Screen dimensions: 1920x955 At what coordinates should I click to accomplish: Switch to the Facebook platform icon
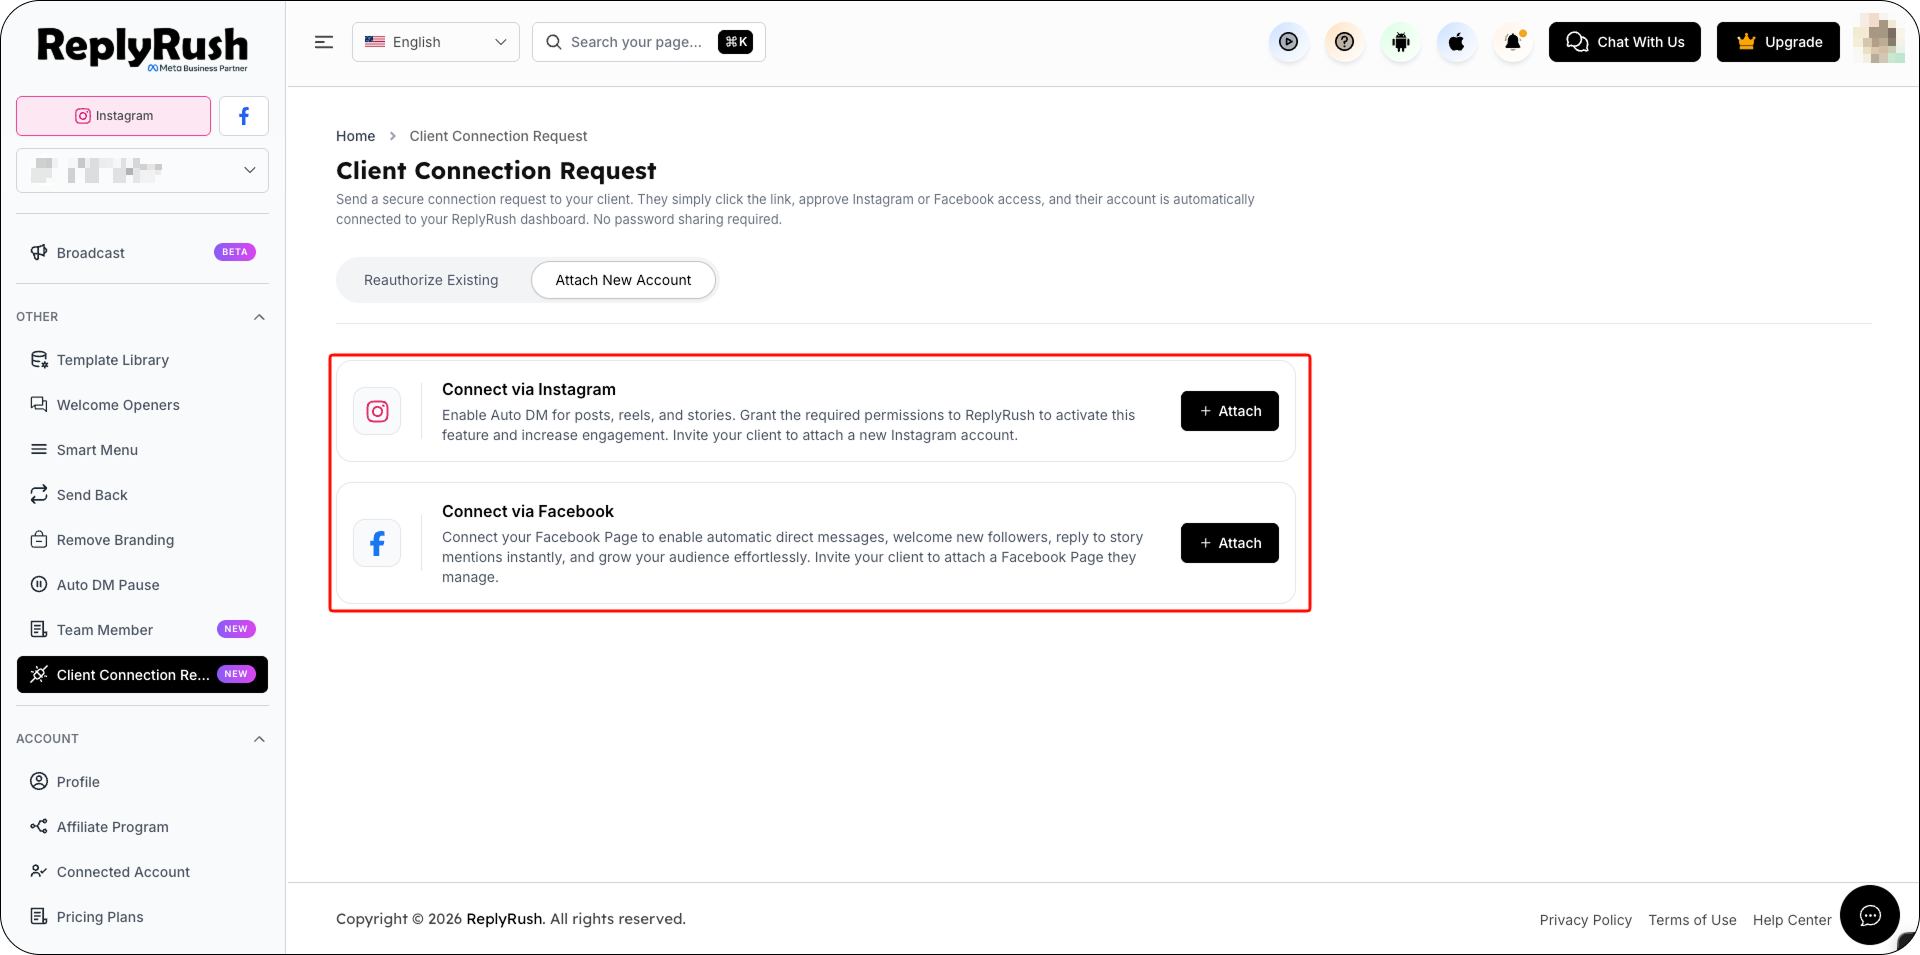(x=244, y=116)
